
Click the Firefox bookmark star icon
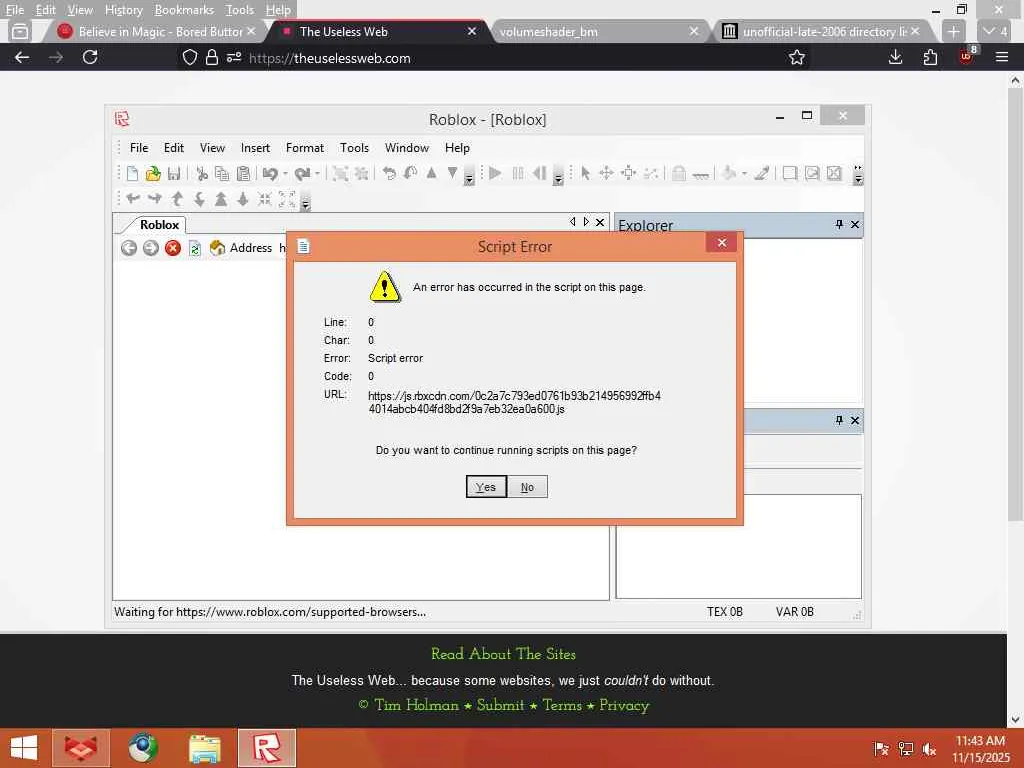797,57
